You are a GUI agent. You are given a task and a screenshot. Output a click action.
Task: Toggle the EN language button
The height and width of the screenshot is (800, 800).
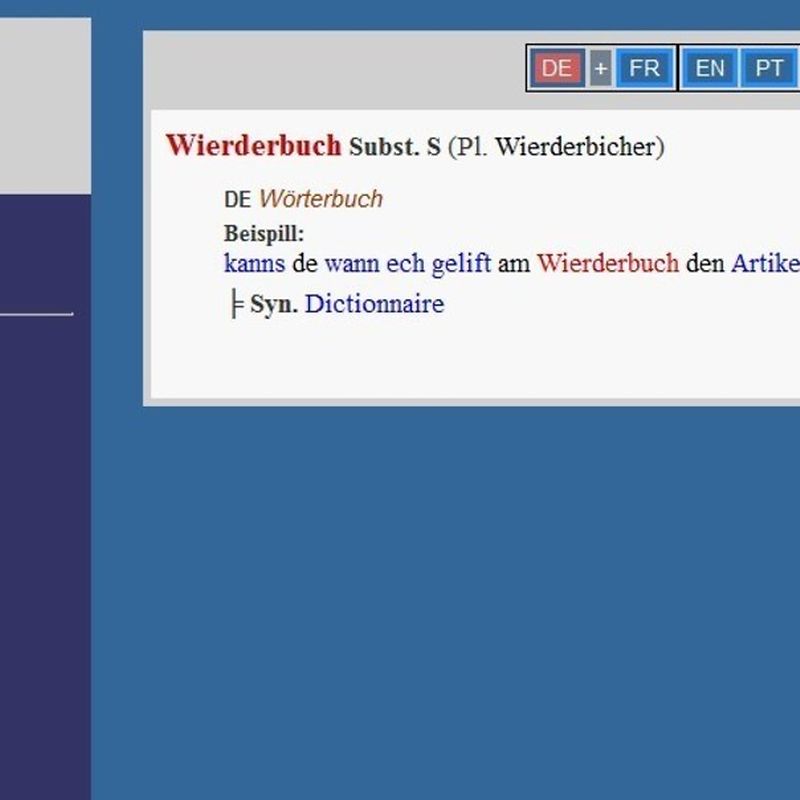tap(710, 68)
